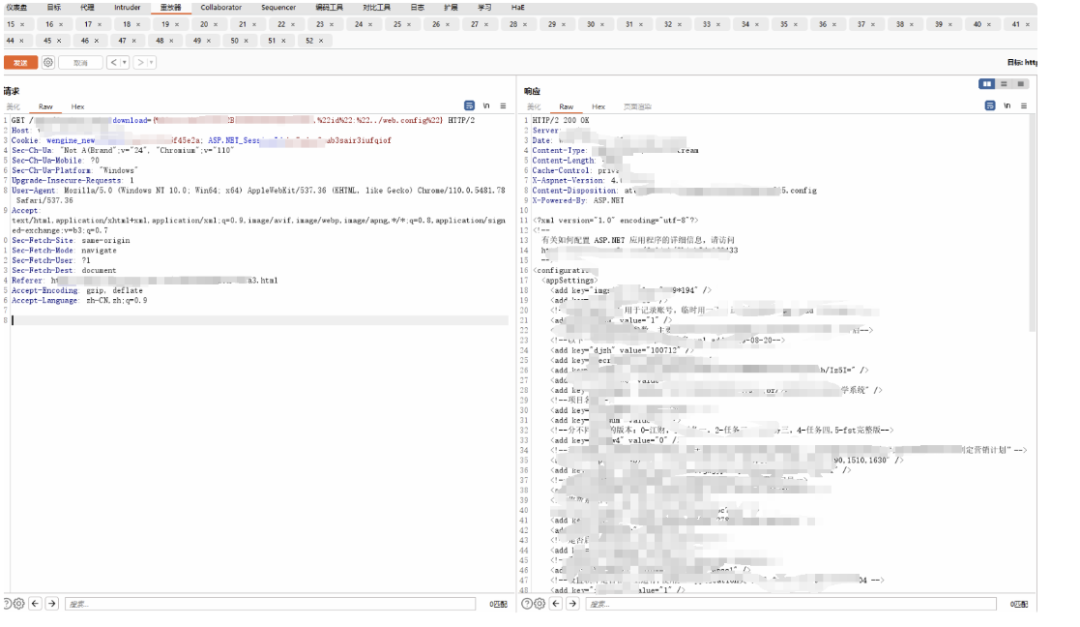Open request editor hamburger menu
Image resolution: width=1080 pixels, height=627 pixels.
coord(503,105)
